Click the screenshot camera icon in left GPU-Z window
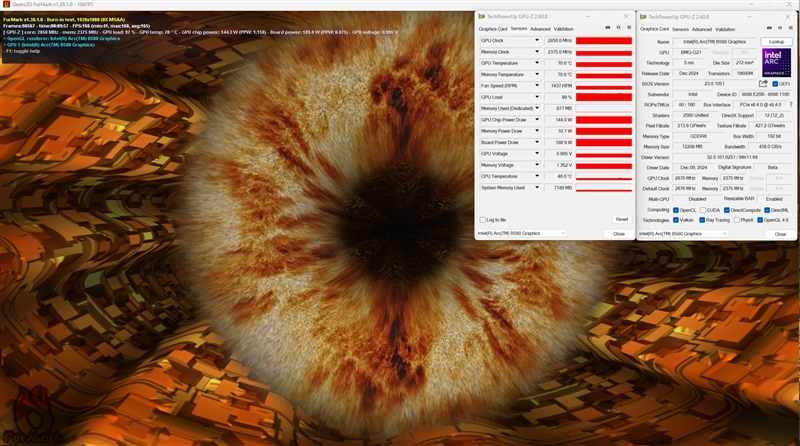 pos(606,28)
